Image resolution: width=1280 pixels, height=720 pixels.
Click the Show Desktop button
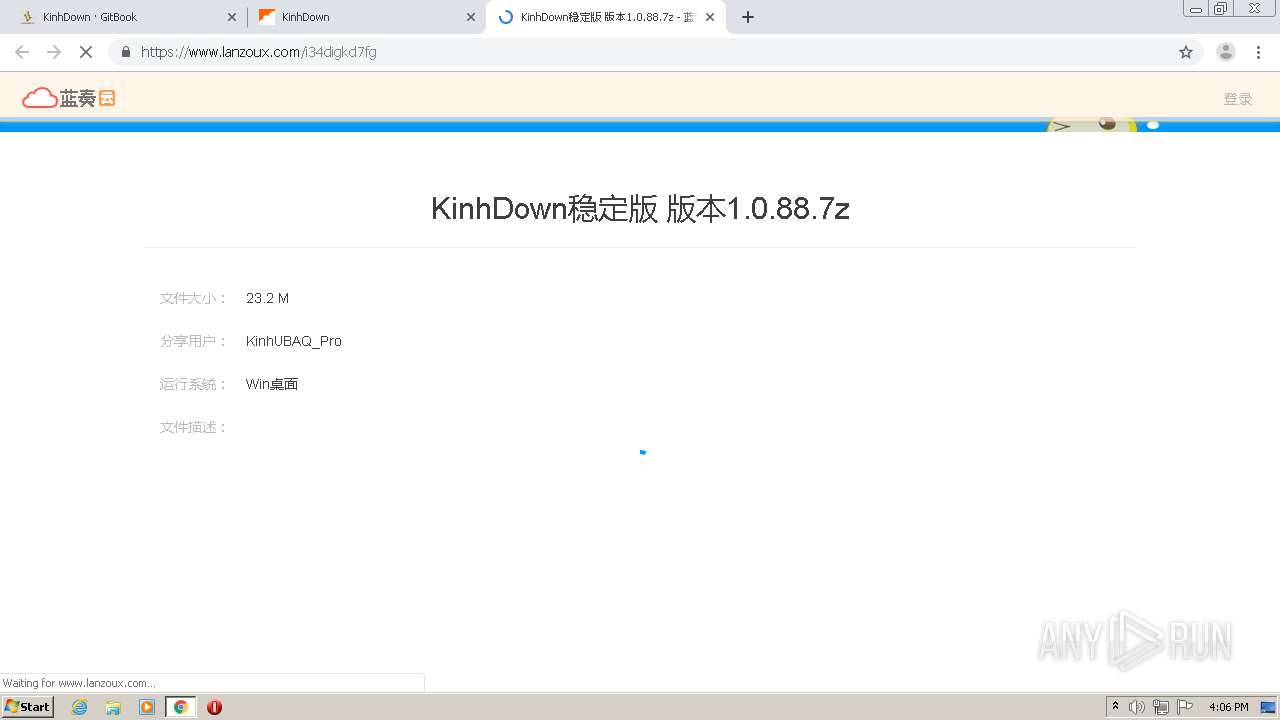point(1269,707)
